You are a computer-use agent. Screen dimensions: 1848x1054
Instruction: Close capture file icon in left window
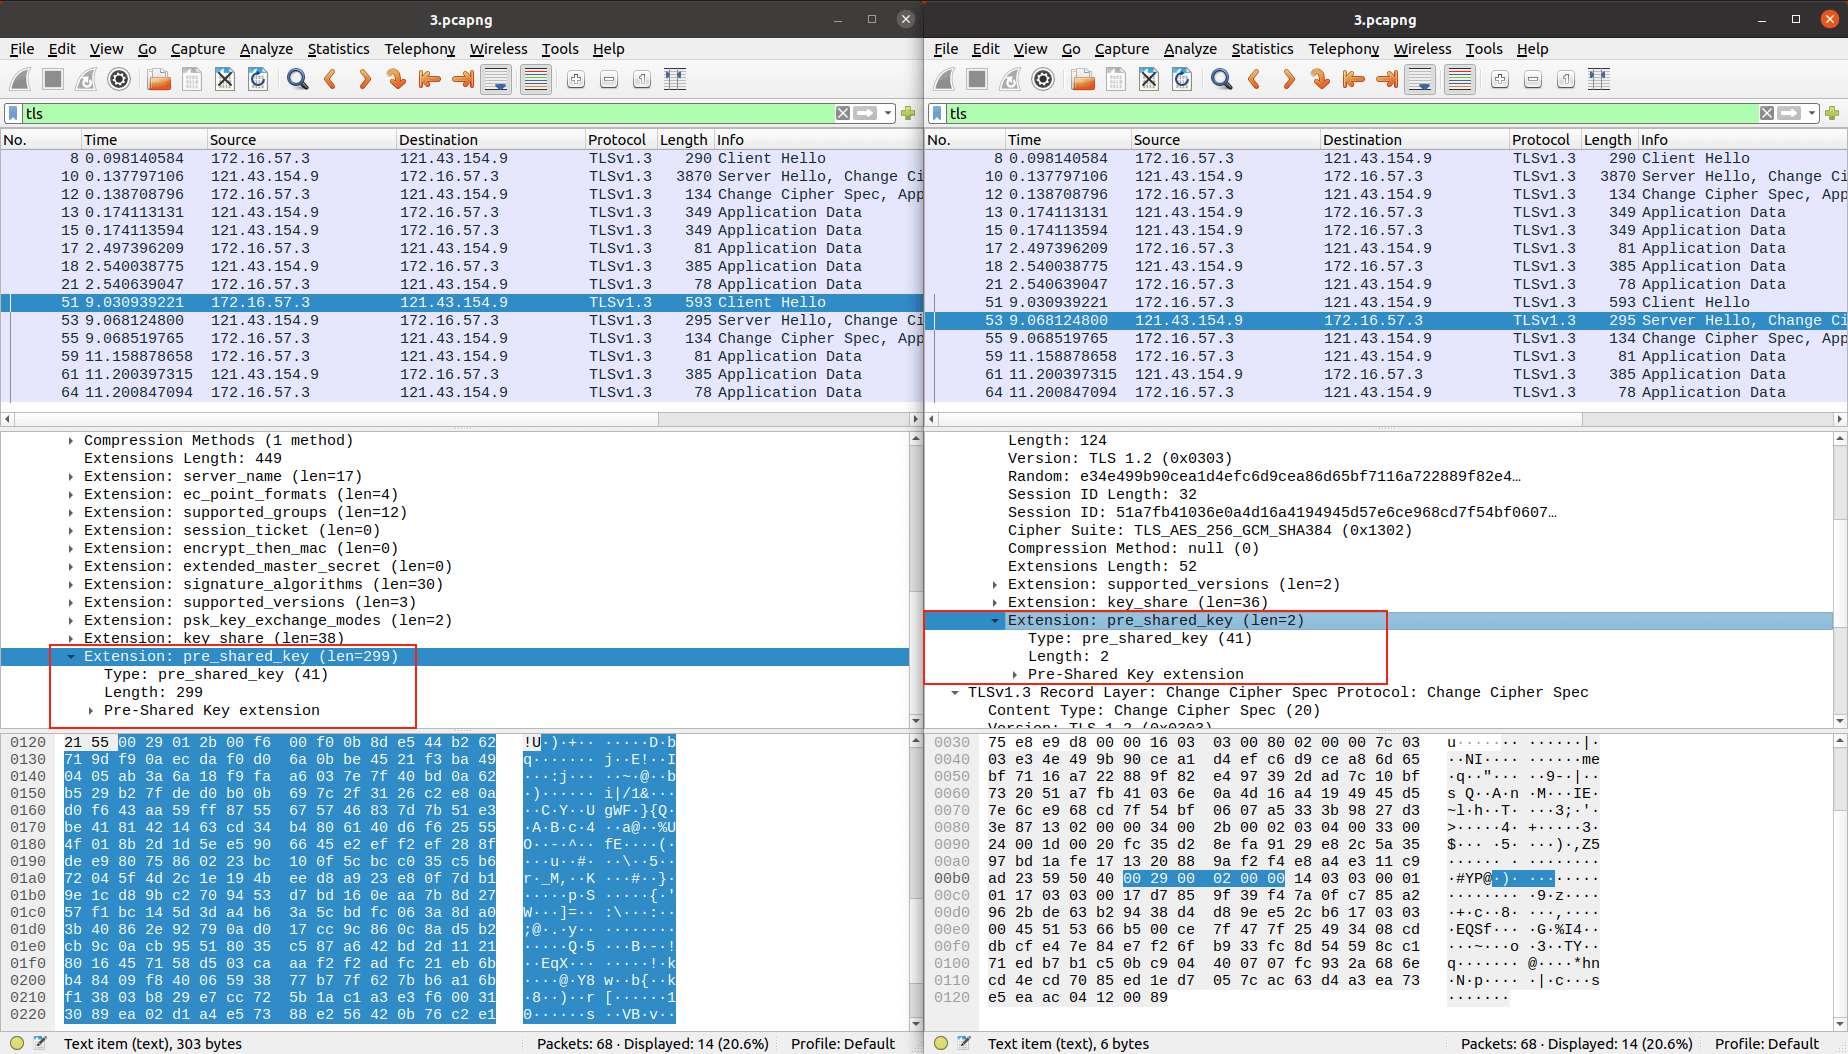(x=225, y=79)
